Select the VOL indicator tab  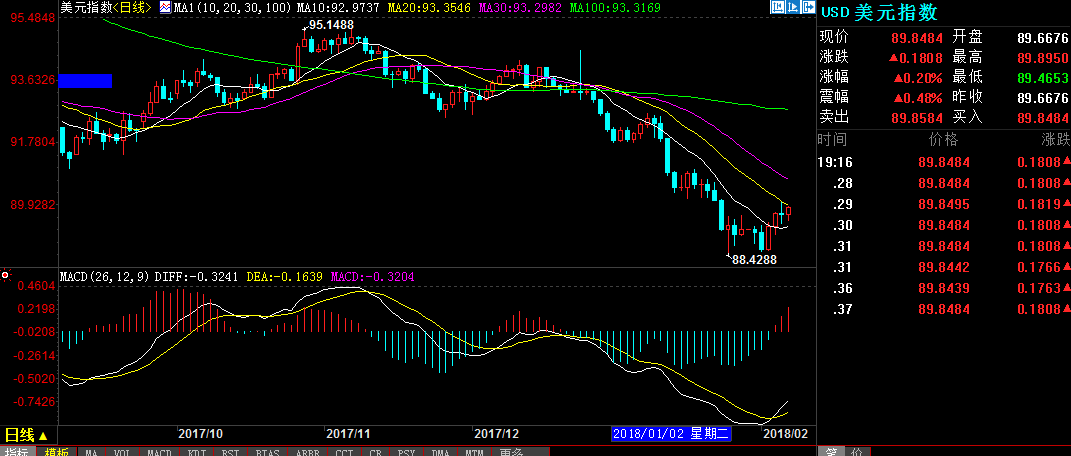point(123,452)
